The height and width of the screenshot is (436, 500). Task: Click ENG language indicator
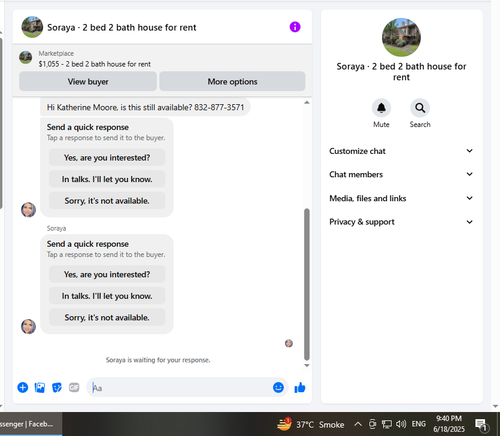pos(419,424)
